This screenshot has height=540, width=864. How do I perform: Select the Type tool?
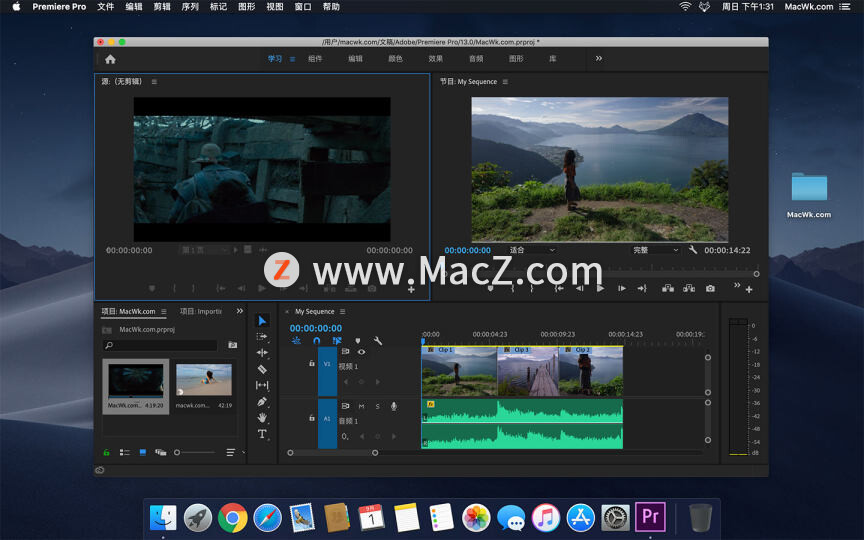pos(262,434)
